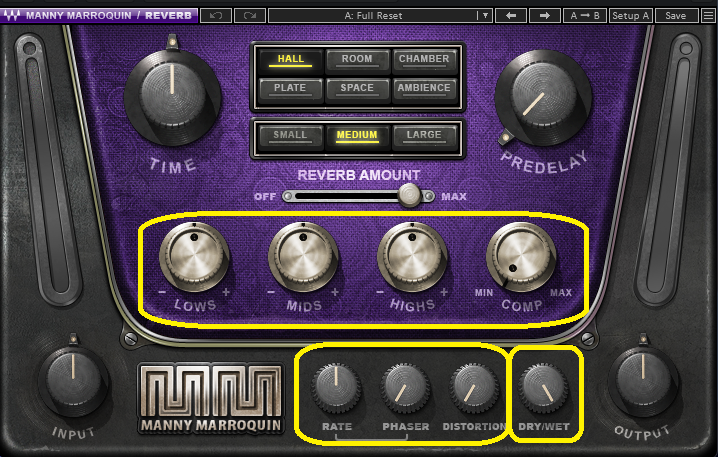Switch room size to LARGE
718x457 pixels.
point(424,136)
